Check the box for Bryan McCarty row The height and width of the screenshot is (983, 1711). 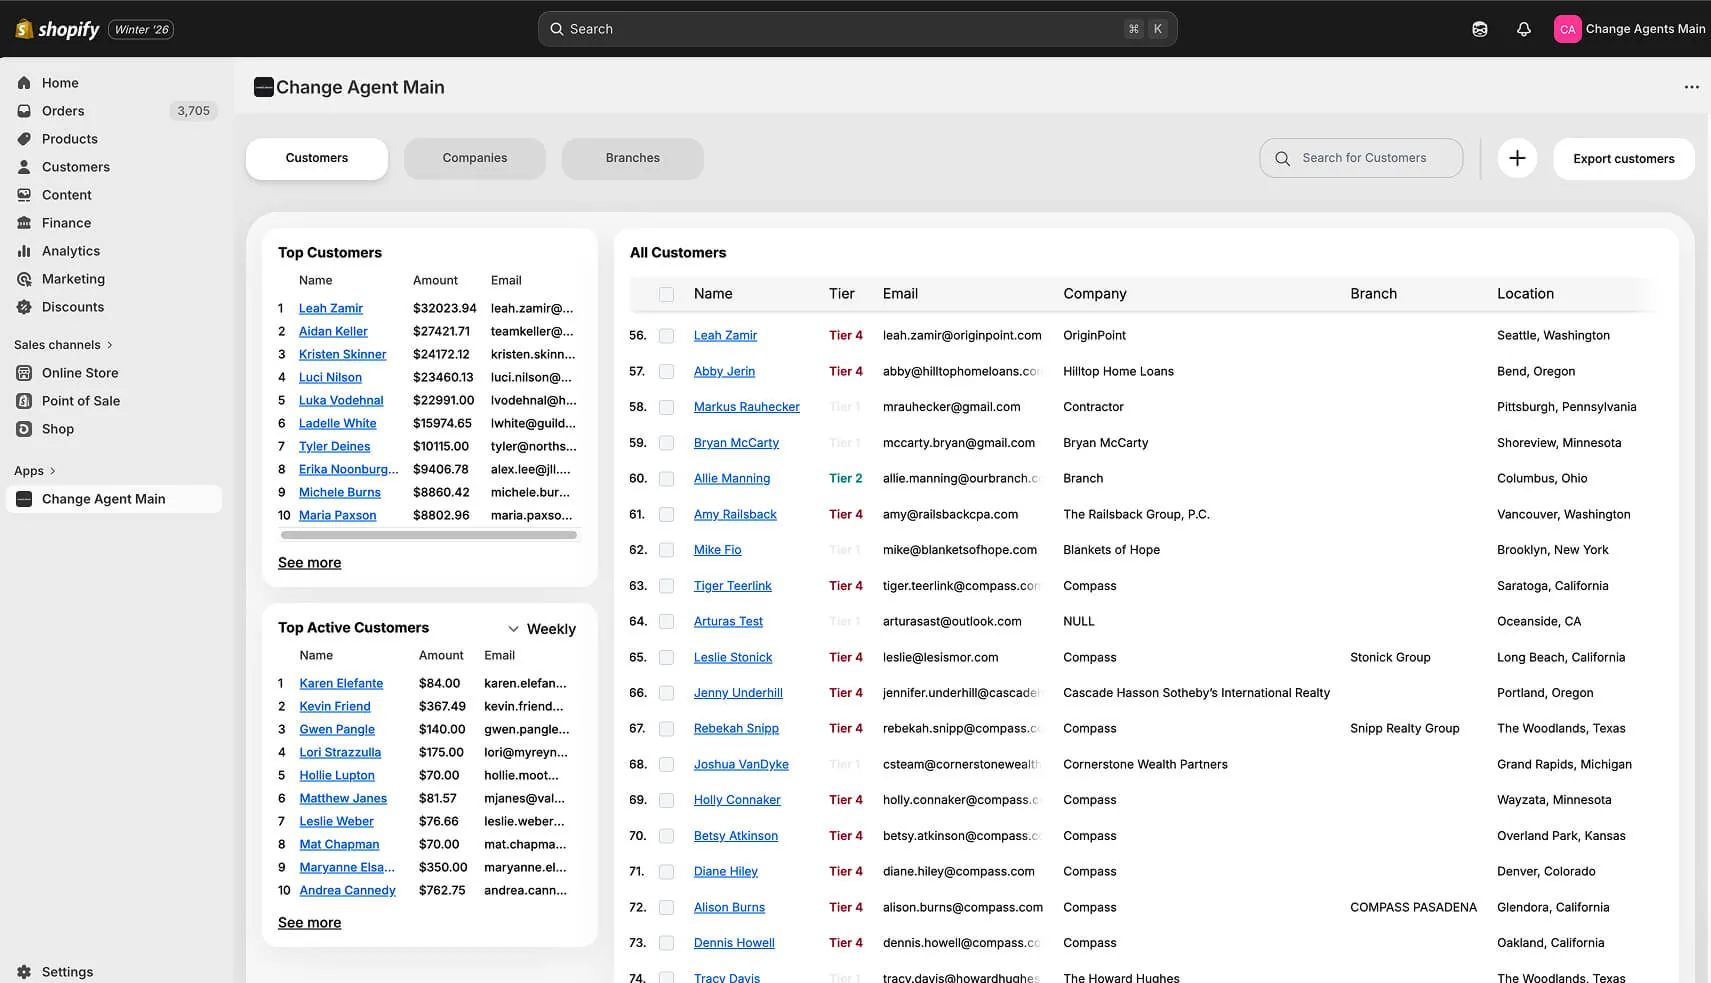point(666,443)
